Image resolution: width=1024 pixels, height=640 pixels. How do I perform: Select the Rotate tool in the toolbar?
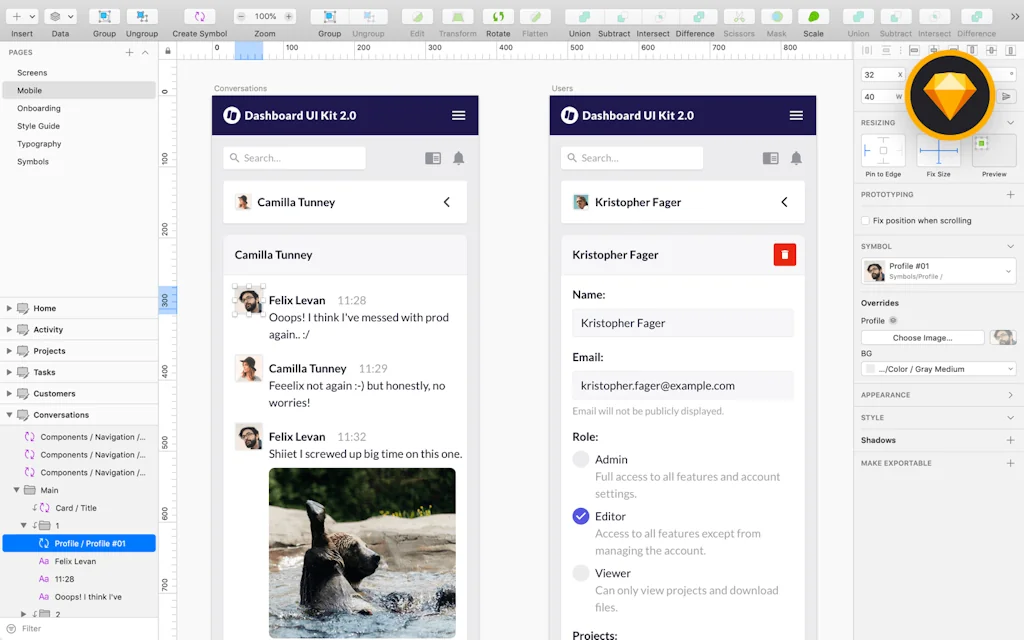[x=498, y=16]
